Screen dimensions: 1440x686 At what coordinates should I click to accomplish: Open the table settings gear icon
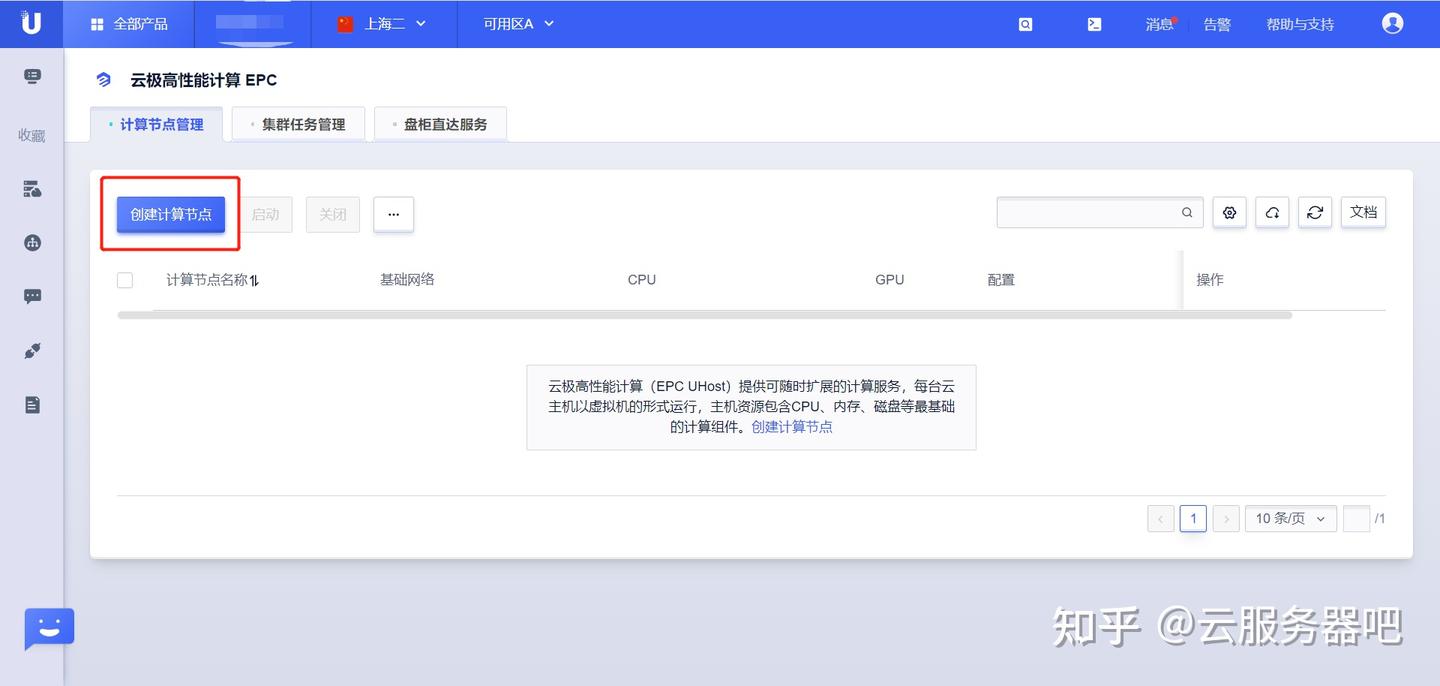point(1229,212)
